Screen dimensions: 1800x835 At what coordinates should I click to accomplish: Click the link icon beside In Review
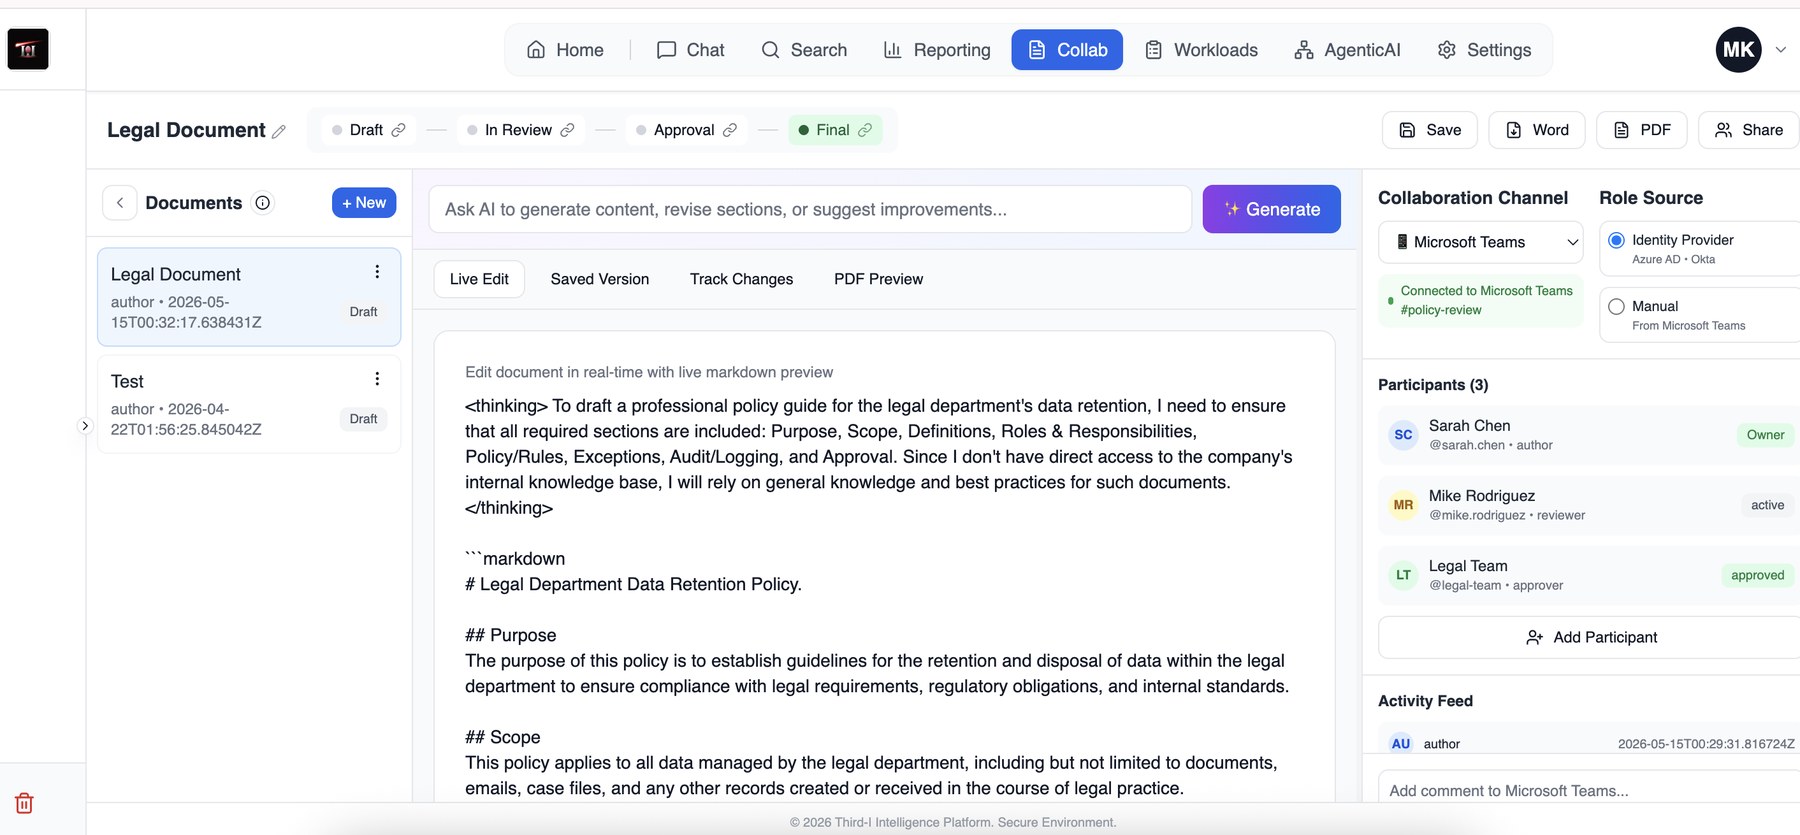click(x=567, y=130)
